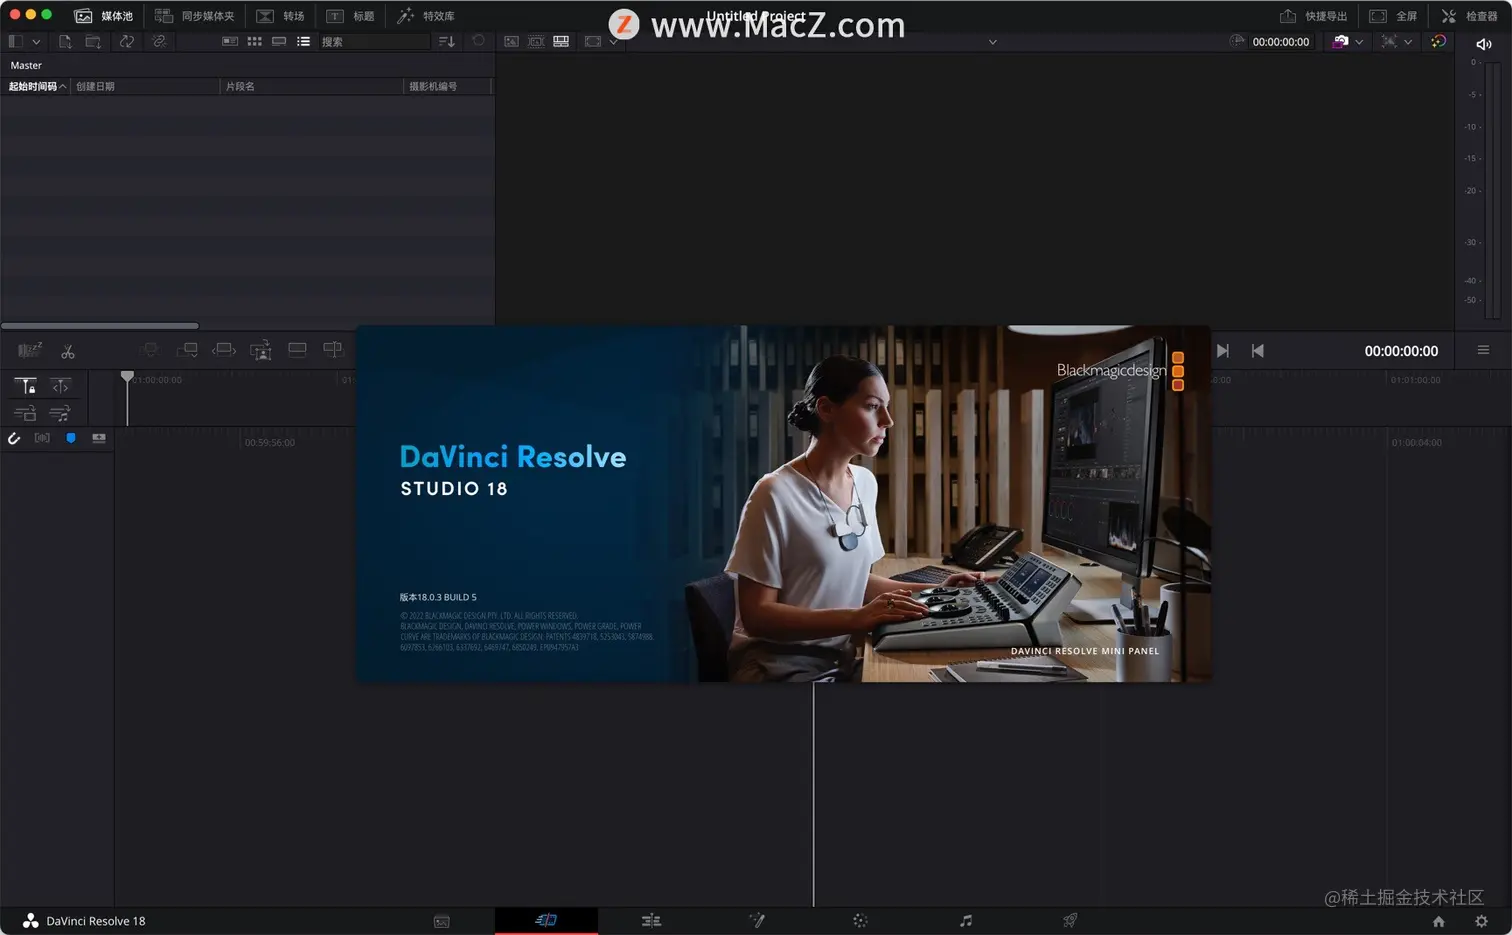Viewport: 1512px width, 935px height.
Task: Open timeline options hamburger menu
Action: click(1483, 350)
